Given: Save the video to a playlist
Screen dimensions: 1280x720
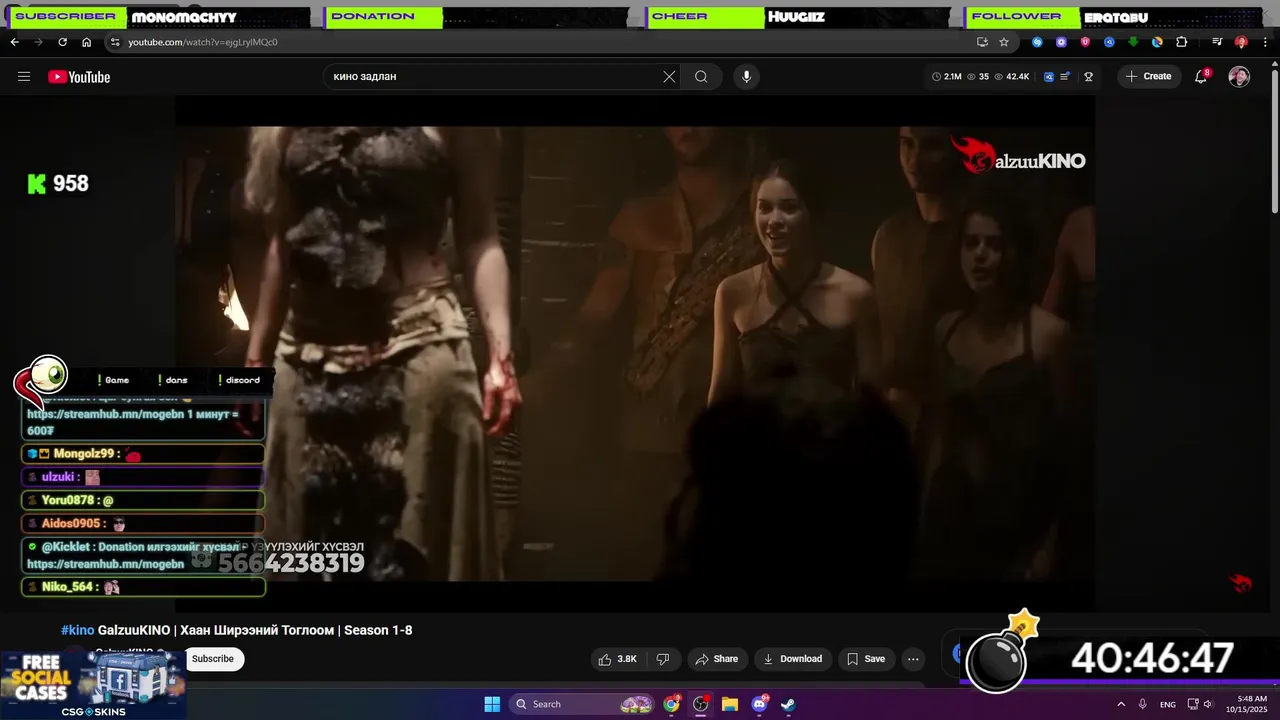Looking at the screenshot, I should point(866,659).
